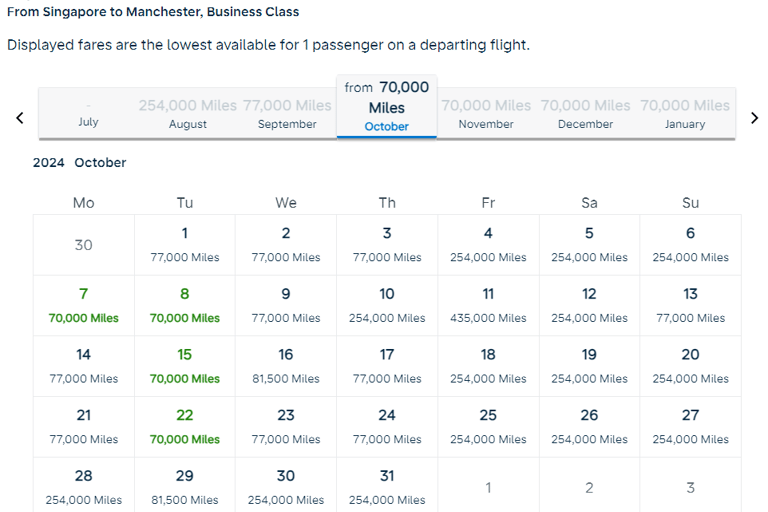Screen dimensions: 768x512
Task: Click the July month tab
Action: pyautogui.click(x=88, y=113)
